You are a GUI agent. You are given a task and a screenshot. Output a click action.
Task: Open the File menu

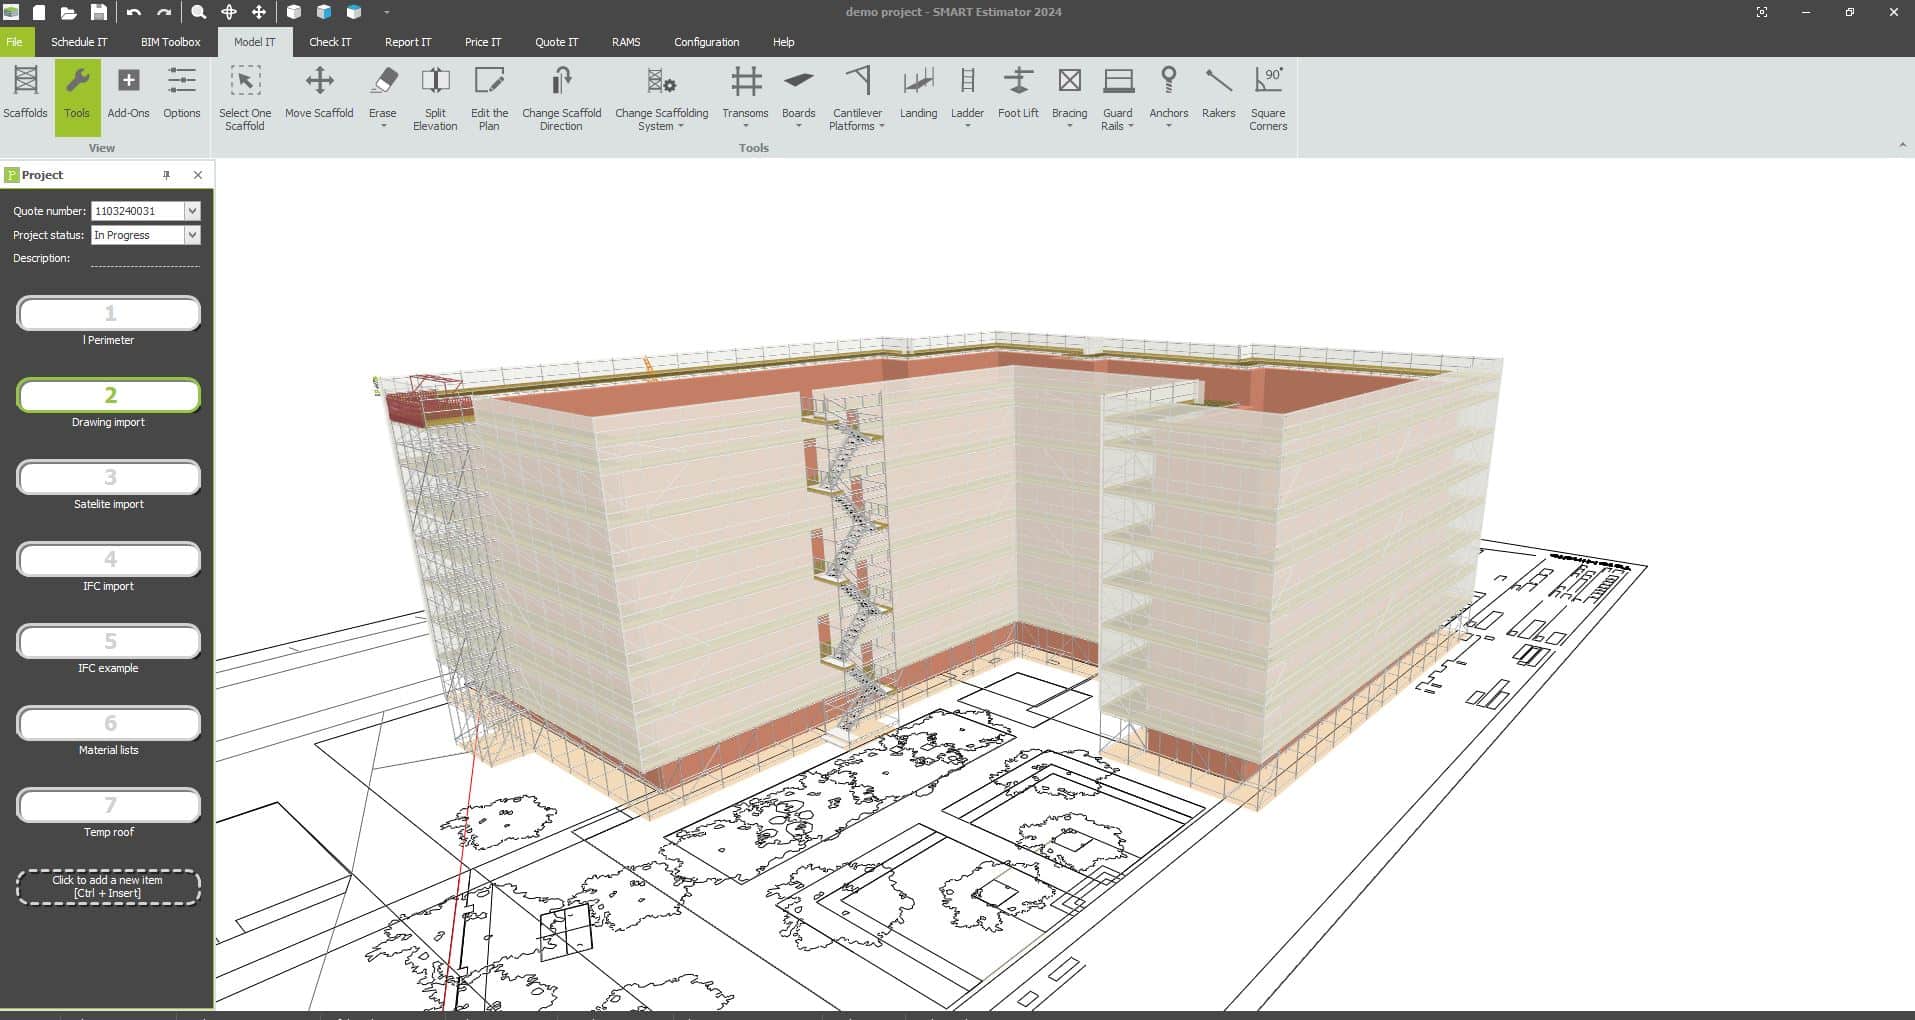[x=15, y=42]
